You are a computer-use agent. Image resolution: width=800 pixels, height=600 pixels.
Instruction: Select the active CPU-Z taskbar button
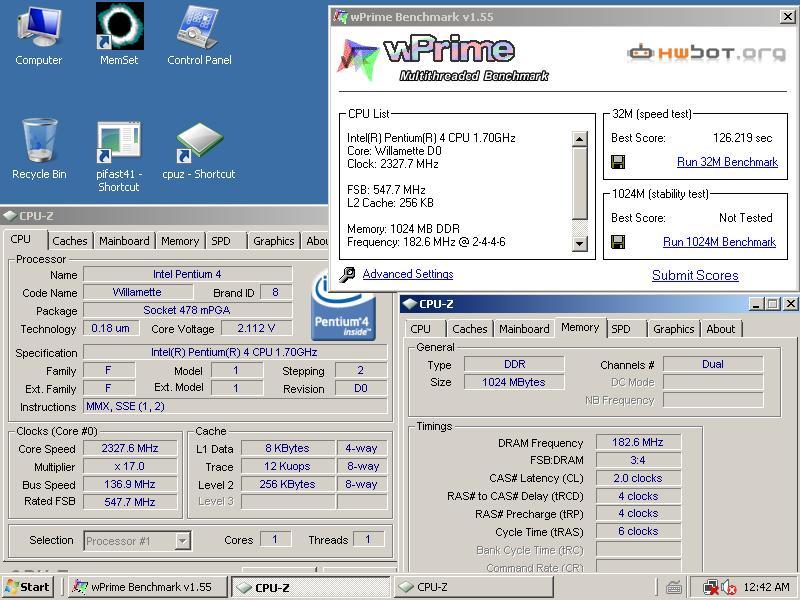click(311, 587)
